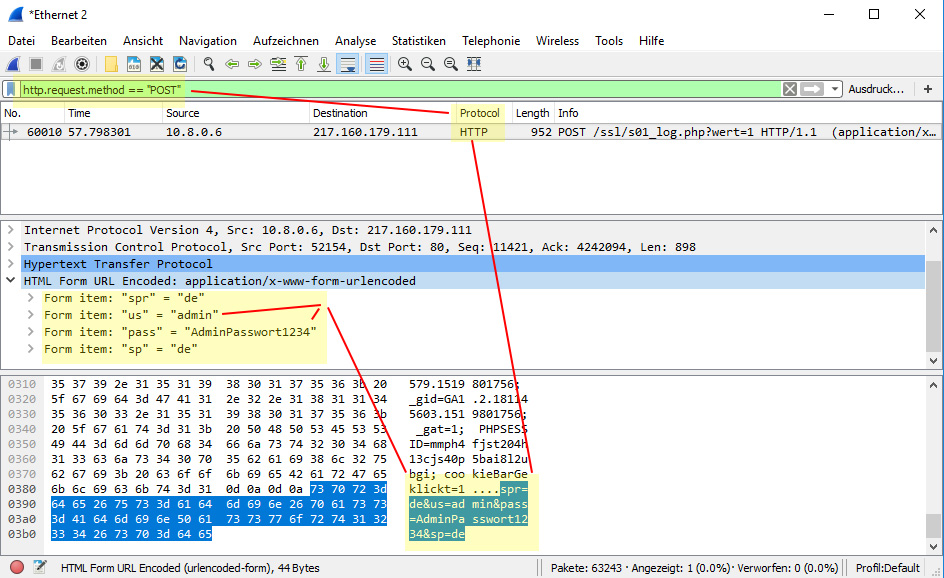Open the Tools menu
Image resolution: width=944 pixels, height=578 pixels.
(x=609, y=41)
